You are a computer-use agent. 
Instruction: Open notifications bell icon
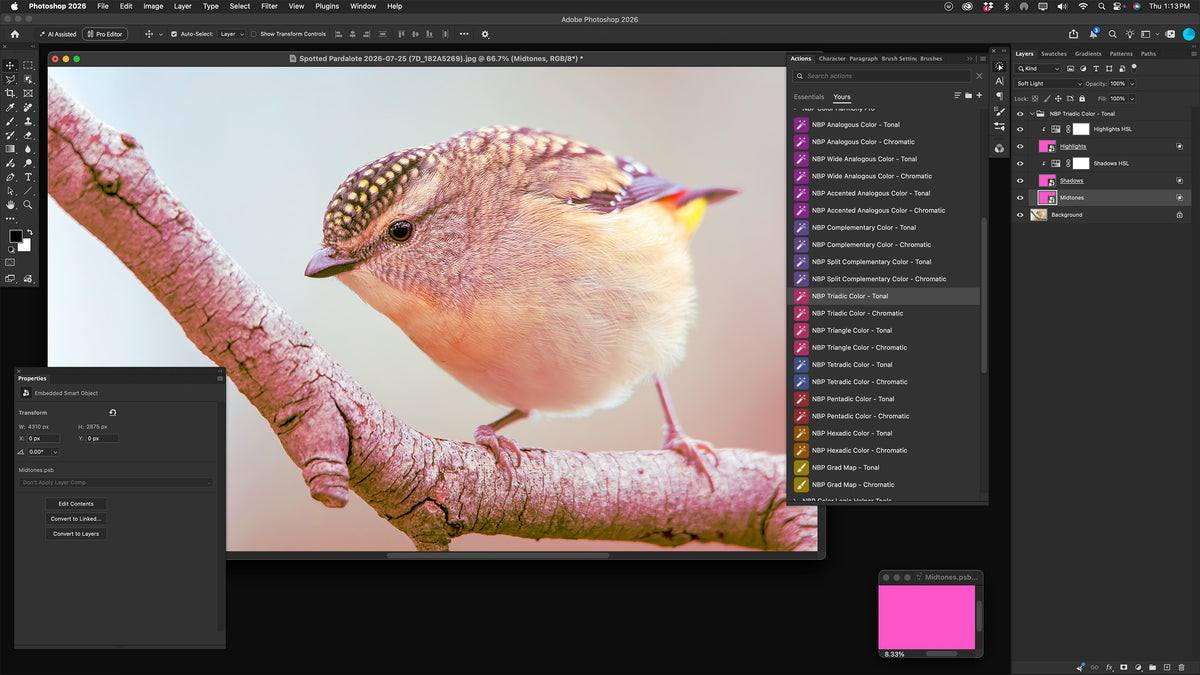(1093, 34)
